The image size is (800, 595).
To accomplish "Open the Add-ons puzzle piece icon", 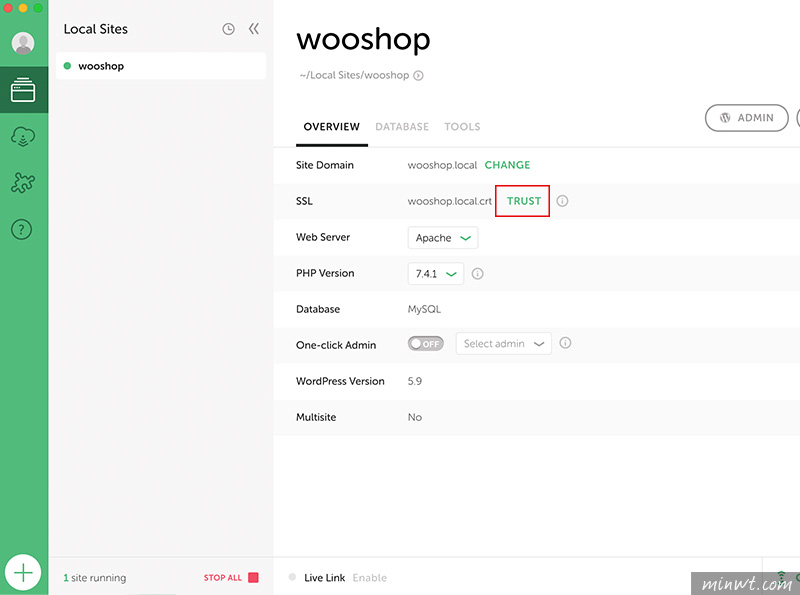I will point(23,182).
